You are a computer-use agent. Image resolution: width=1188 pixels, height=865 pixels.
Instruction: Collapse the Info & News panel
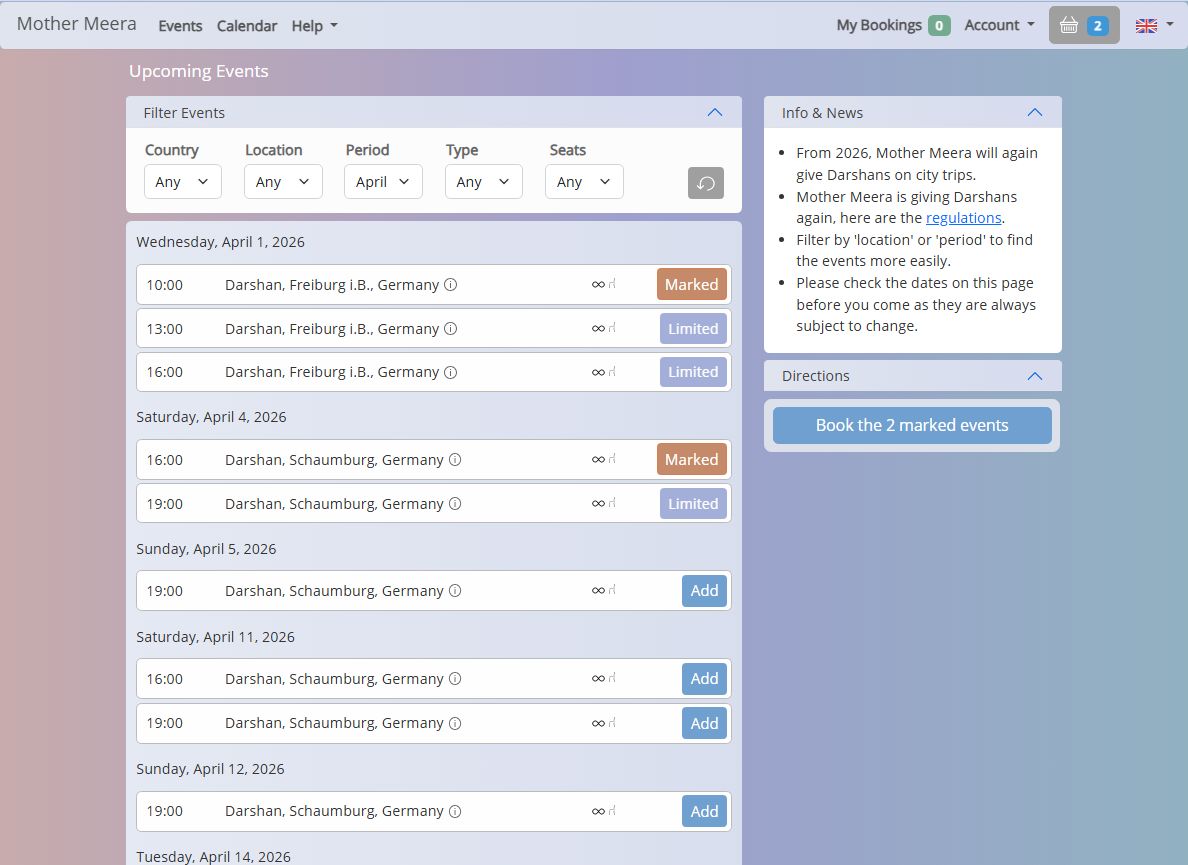click(x=1034, y=112)
